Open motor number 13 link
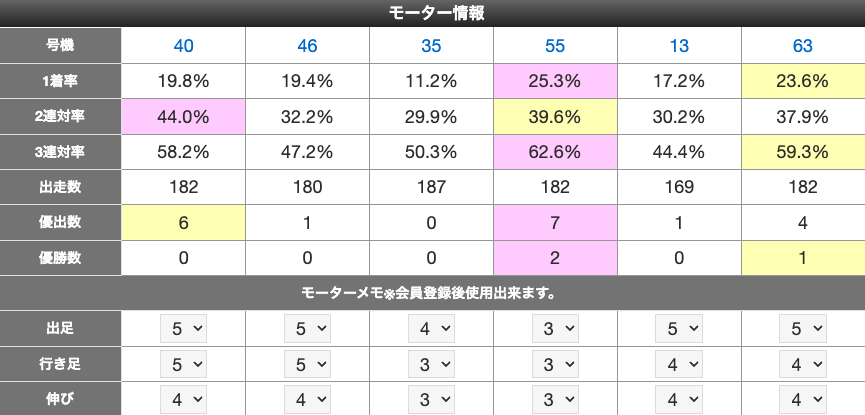The image size is (865, 415). (679, 46)
